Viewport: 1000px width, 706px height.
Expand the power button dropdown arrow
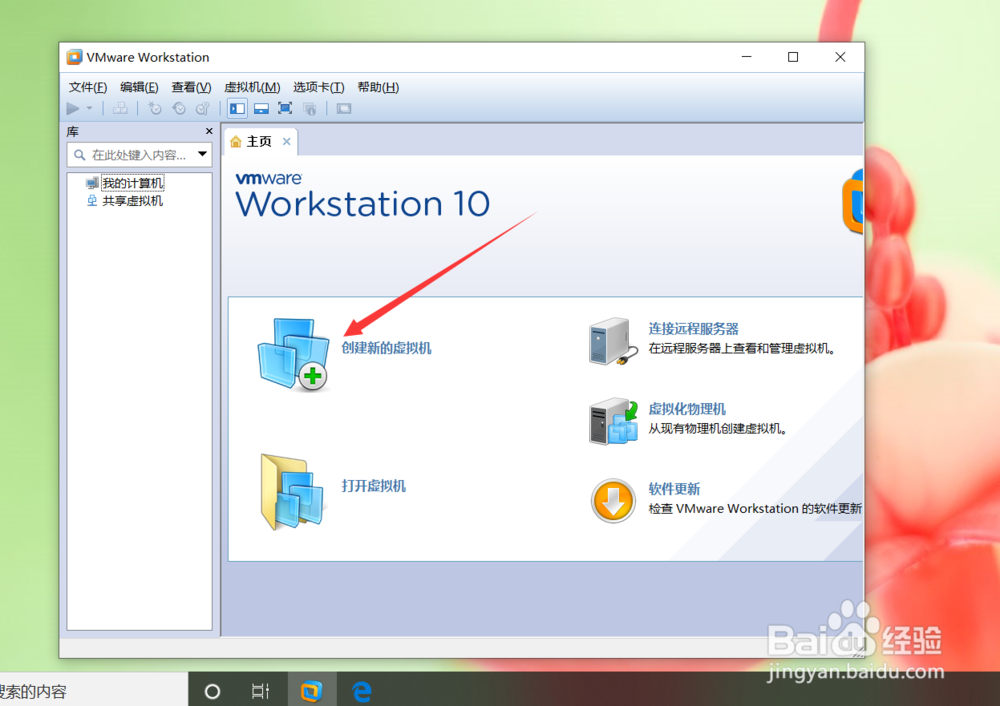pos(89,108)
